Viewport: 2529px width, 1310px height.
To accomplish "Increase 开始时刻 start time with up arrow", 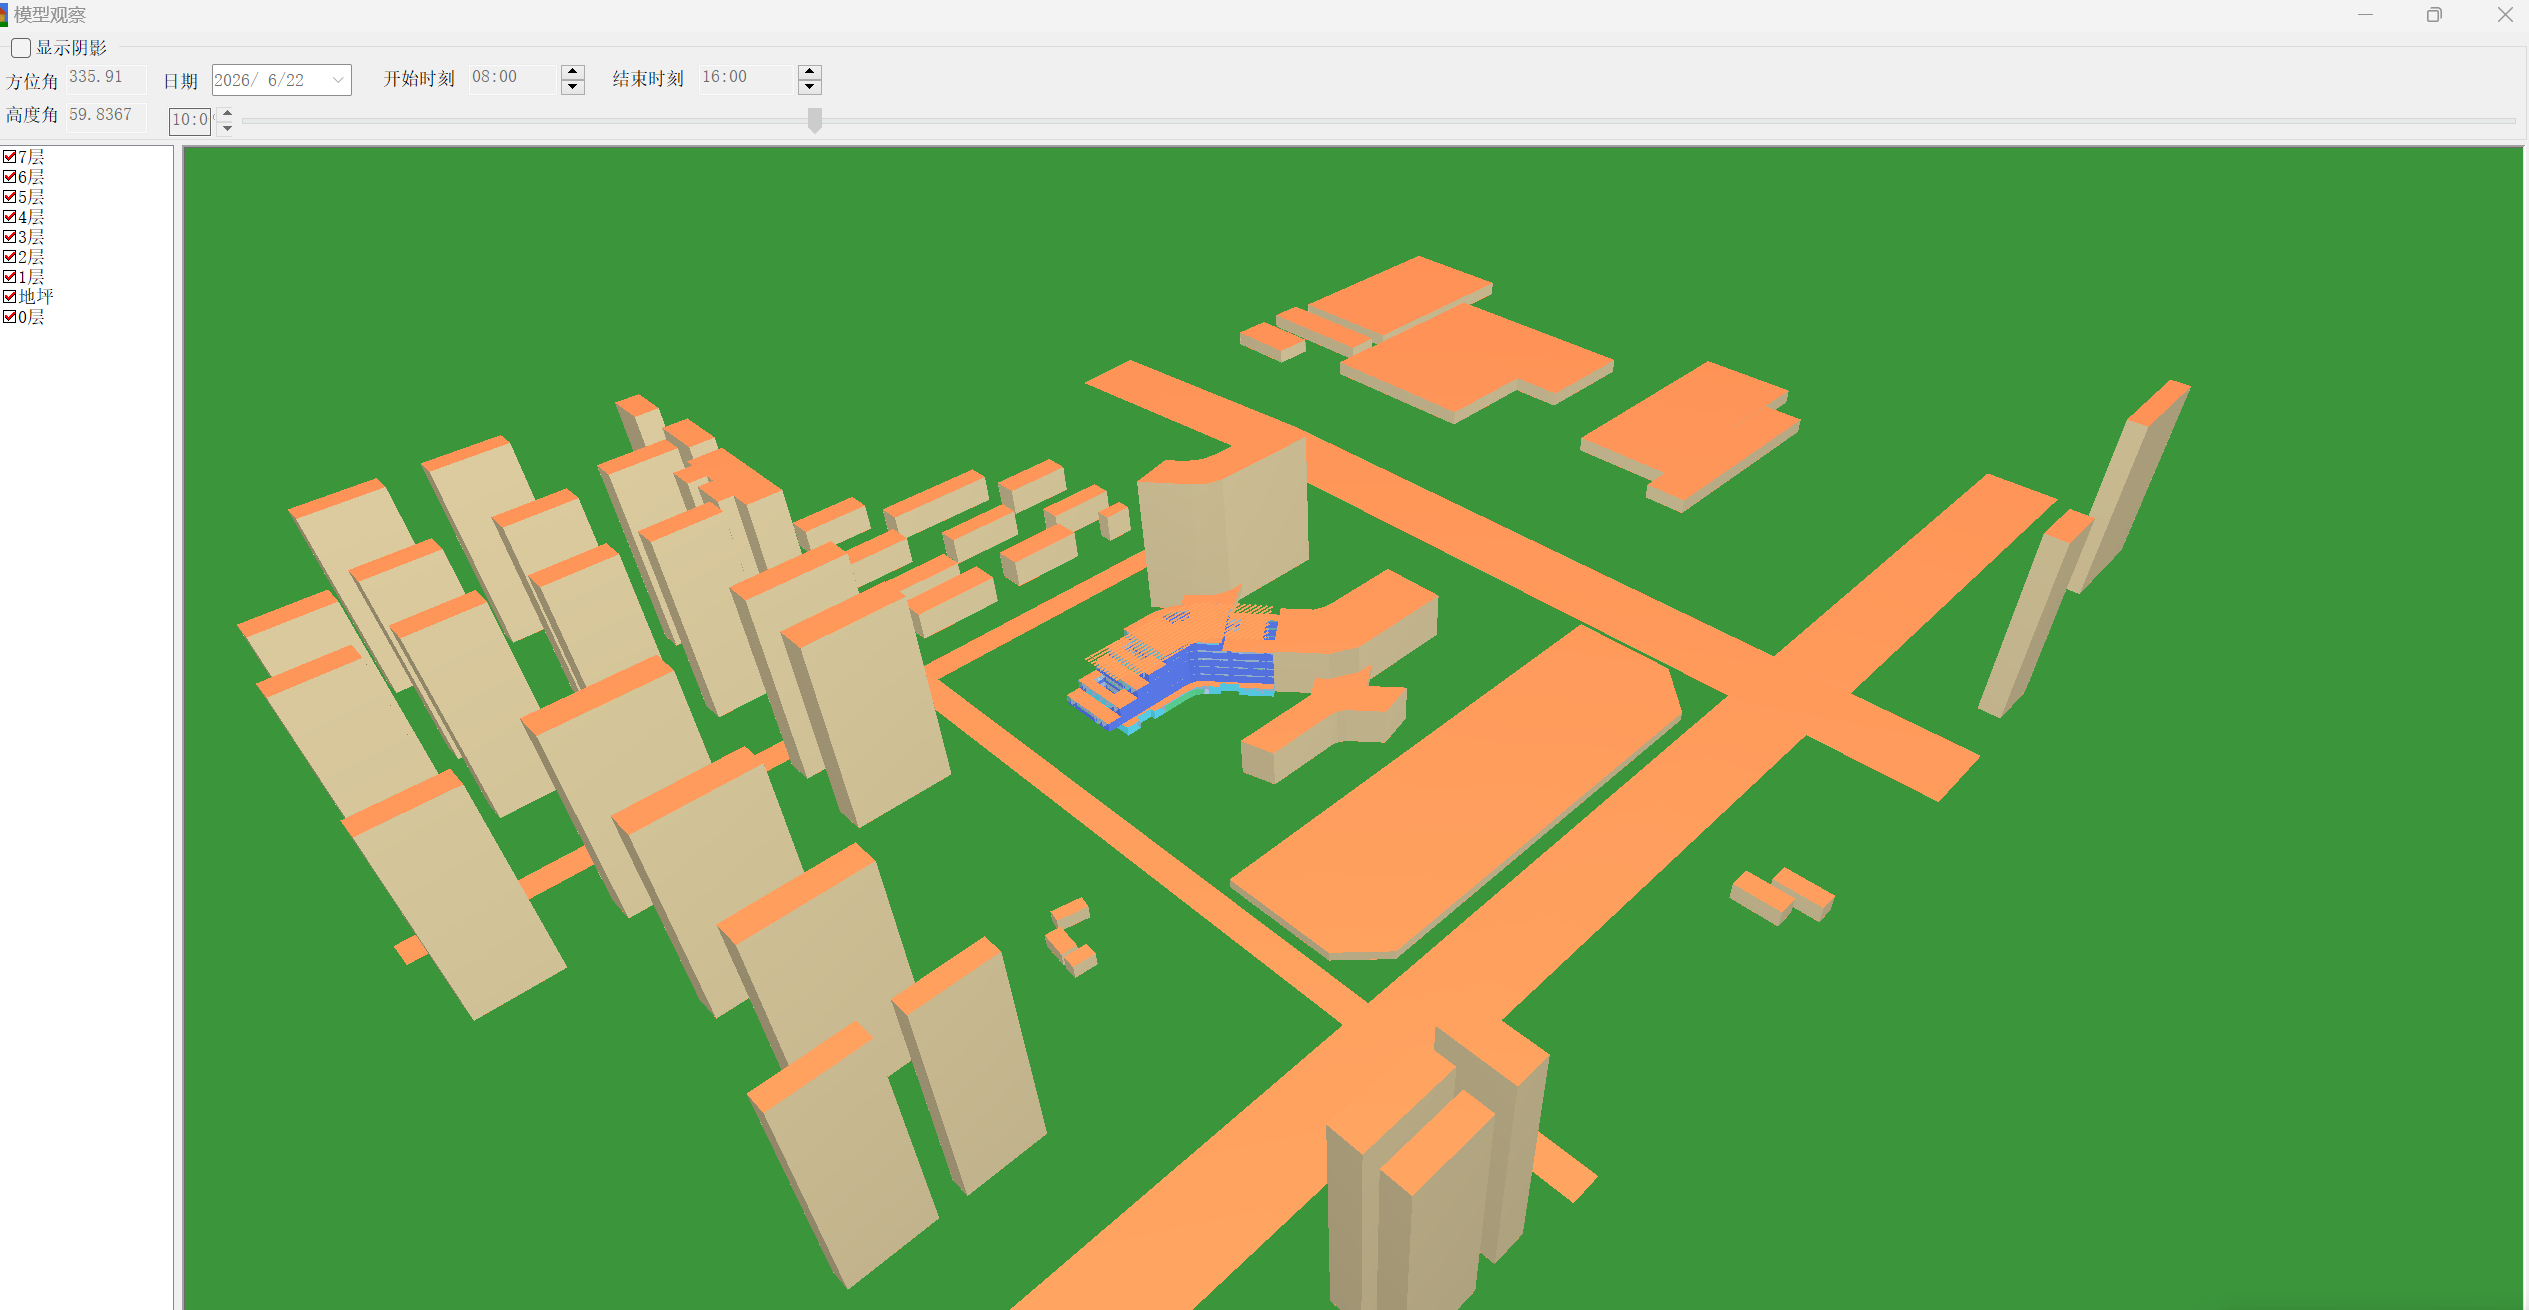I will (573, 72).
